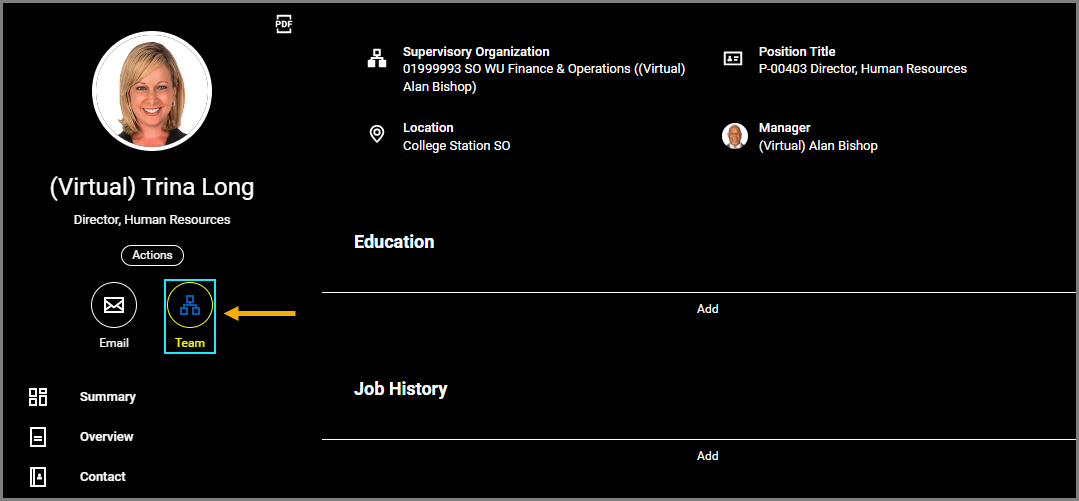Export the profile using the PDF icon

[x=284, y=24]
